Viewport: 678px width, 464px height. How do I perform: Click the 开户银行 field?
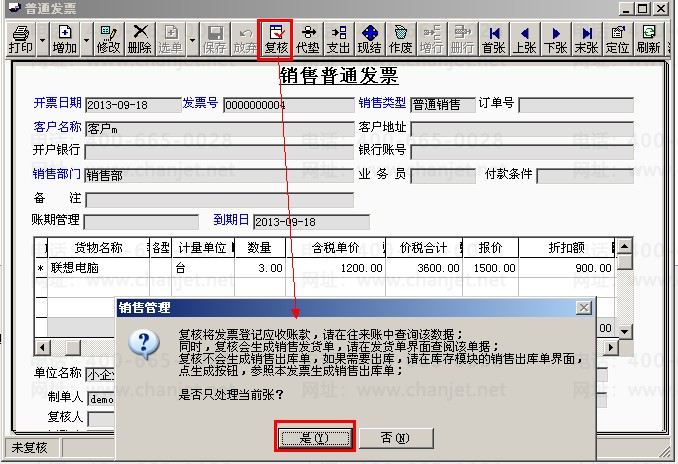click(x=219, y=152)
